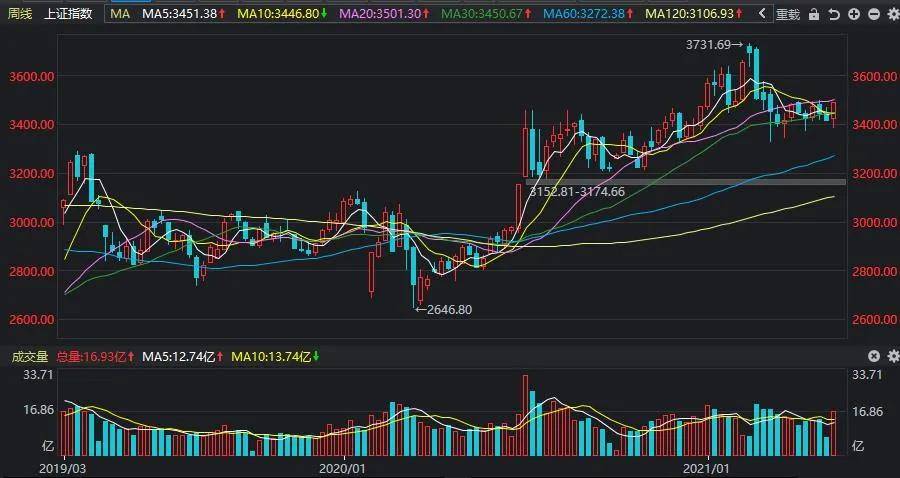
Task: Click the 成交量 volume indicator label
Action: coord(30,356)
